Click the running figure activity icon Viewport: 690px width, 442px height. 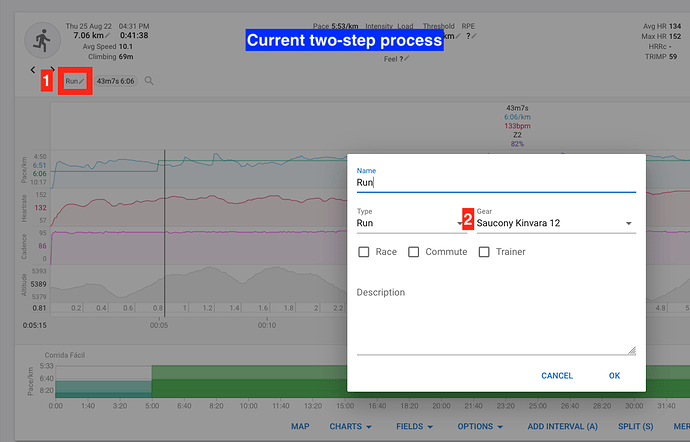coord(42,41)
